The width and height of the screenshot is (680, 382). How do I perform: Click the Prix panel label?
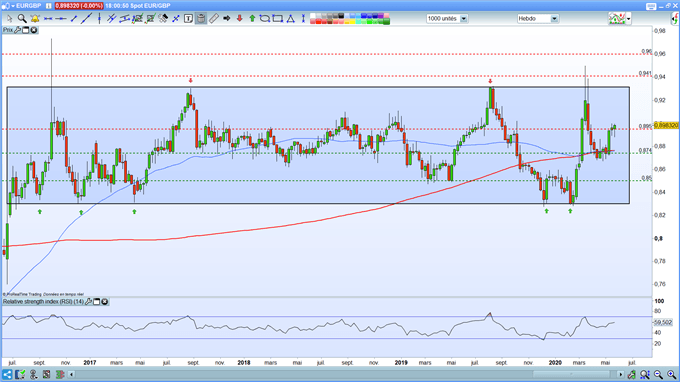[8, 30]
